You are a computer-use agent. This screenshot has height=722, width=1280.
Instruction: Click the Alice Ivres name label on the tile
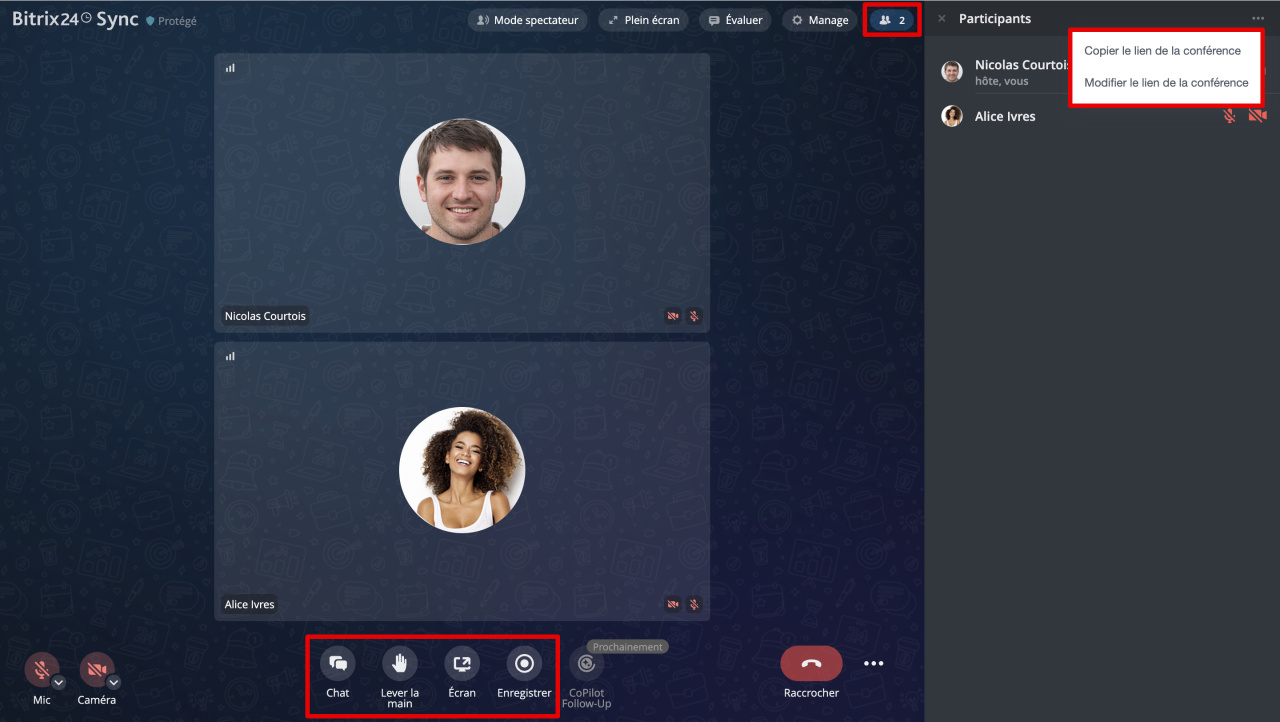click(250, 604)
